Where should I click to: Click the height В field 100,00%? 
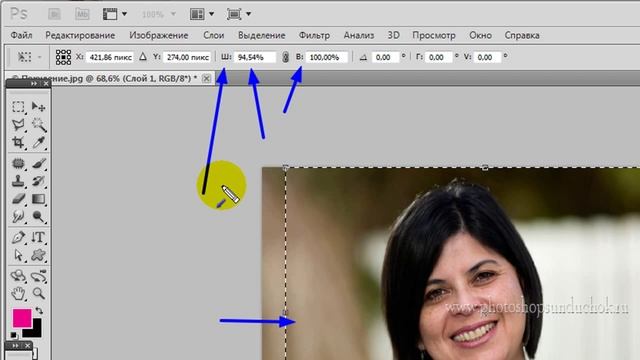pos(327,57)
